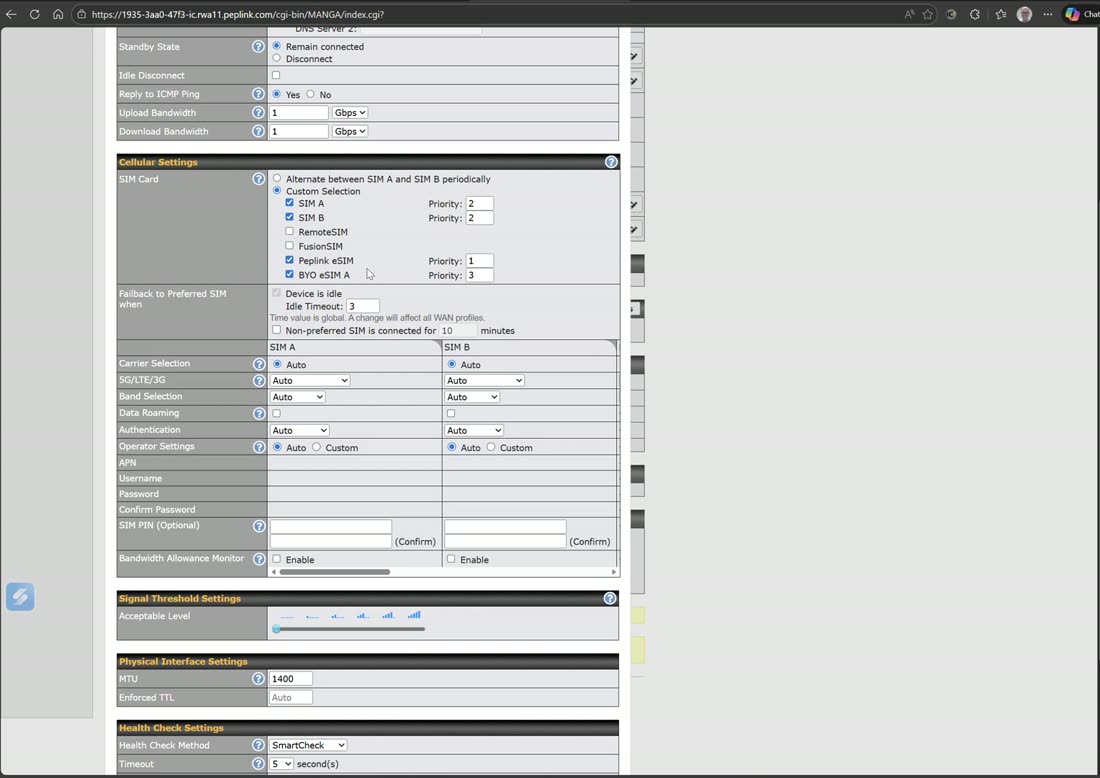This screenshot has width=1100, height=778.
Task: Click browser refresh icon
Action: pyautogui.click(x=34, y=14)
